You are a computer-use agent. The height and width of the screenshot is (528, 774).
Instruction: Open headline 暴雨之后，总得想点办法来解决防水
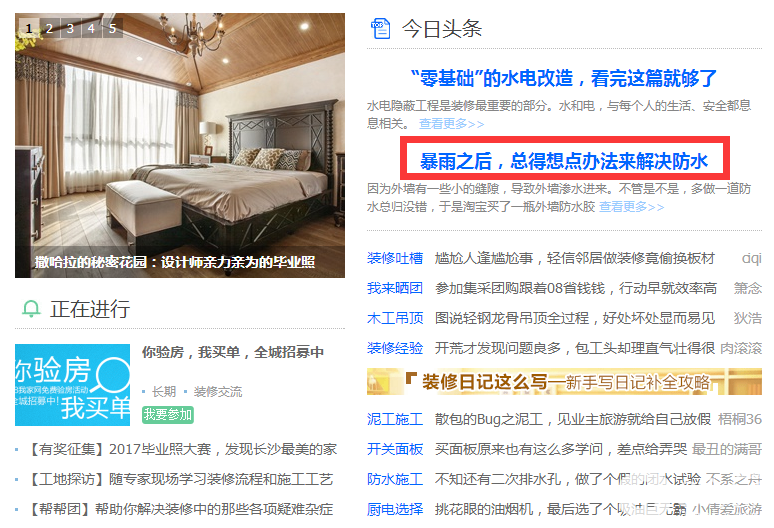[564, 161]
